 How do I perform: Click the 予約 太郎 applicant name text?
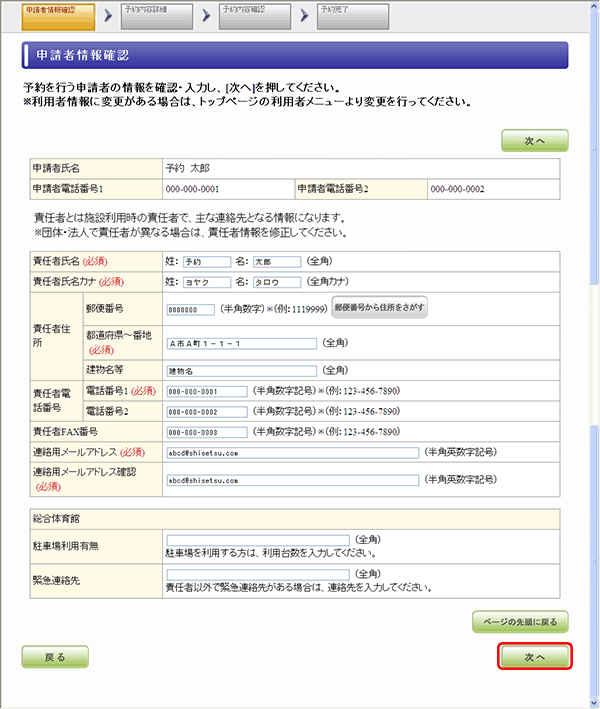point(188,168)
